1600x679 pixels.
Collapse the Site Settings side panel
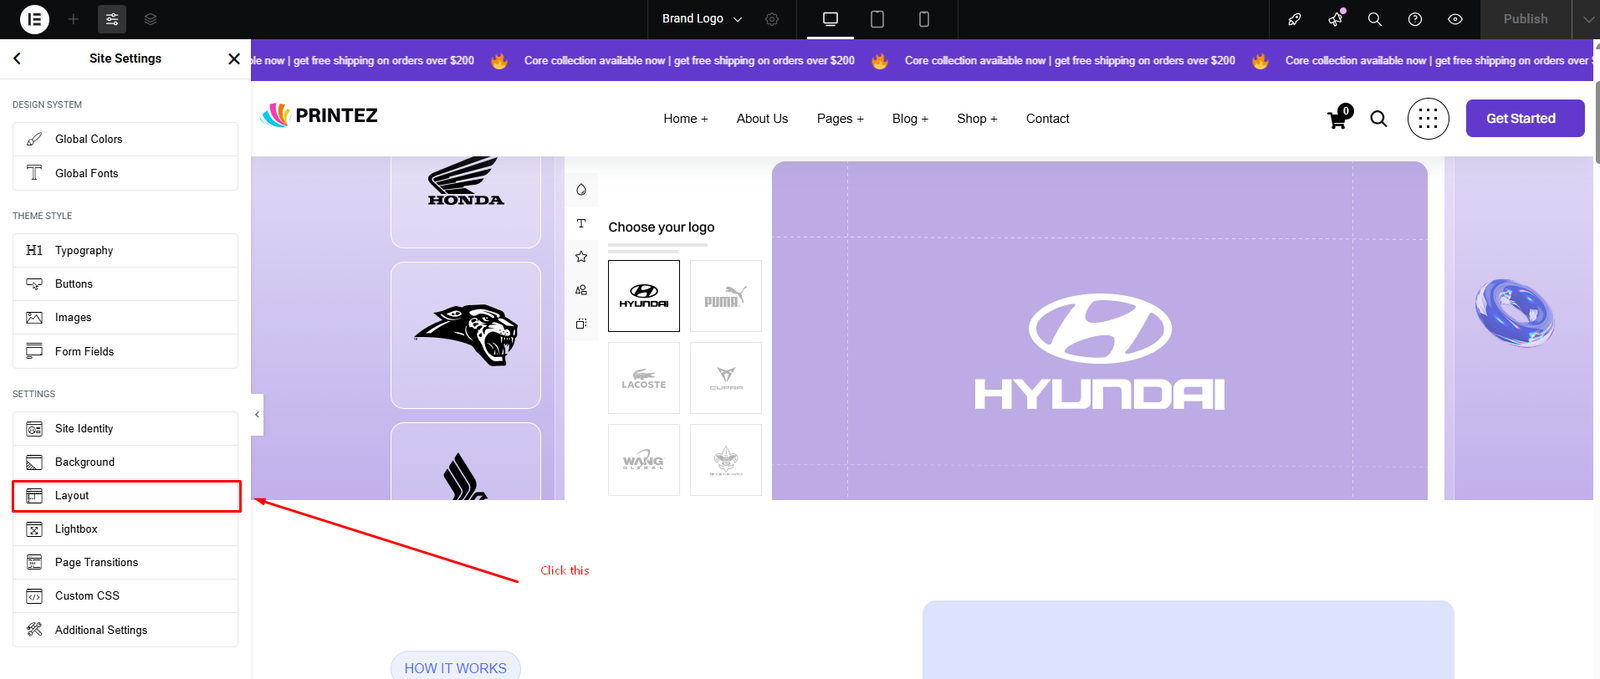coord(257,414)
